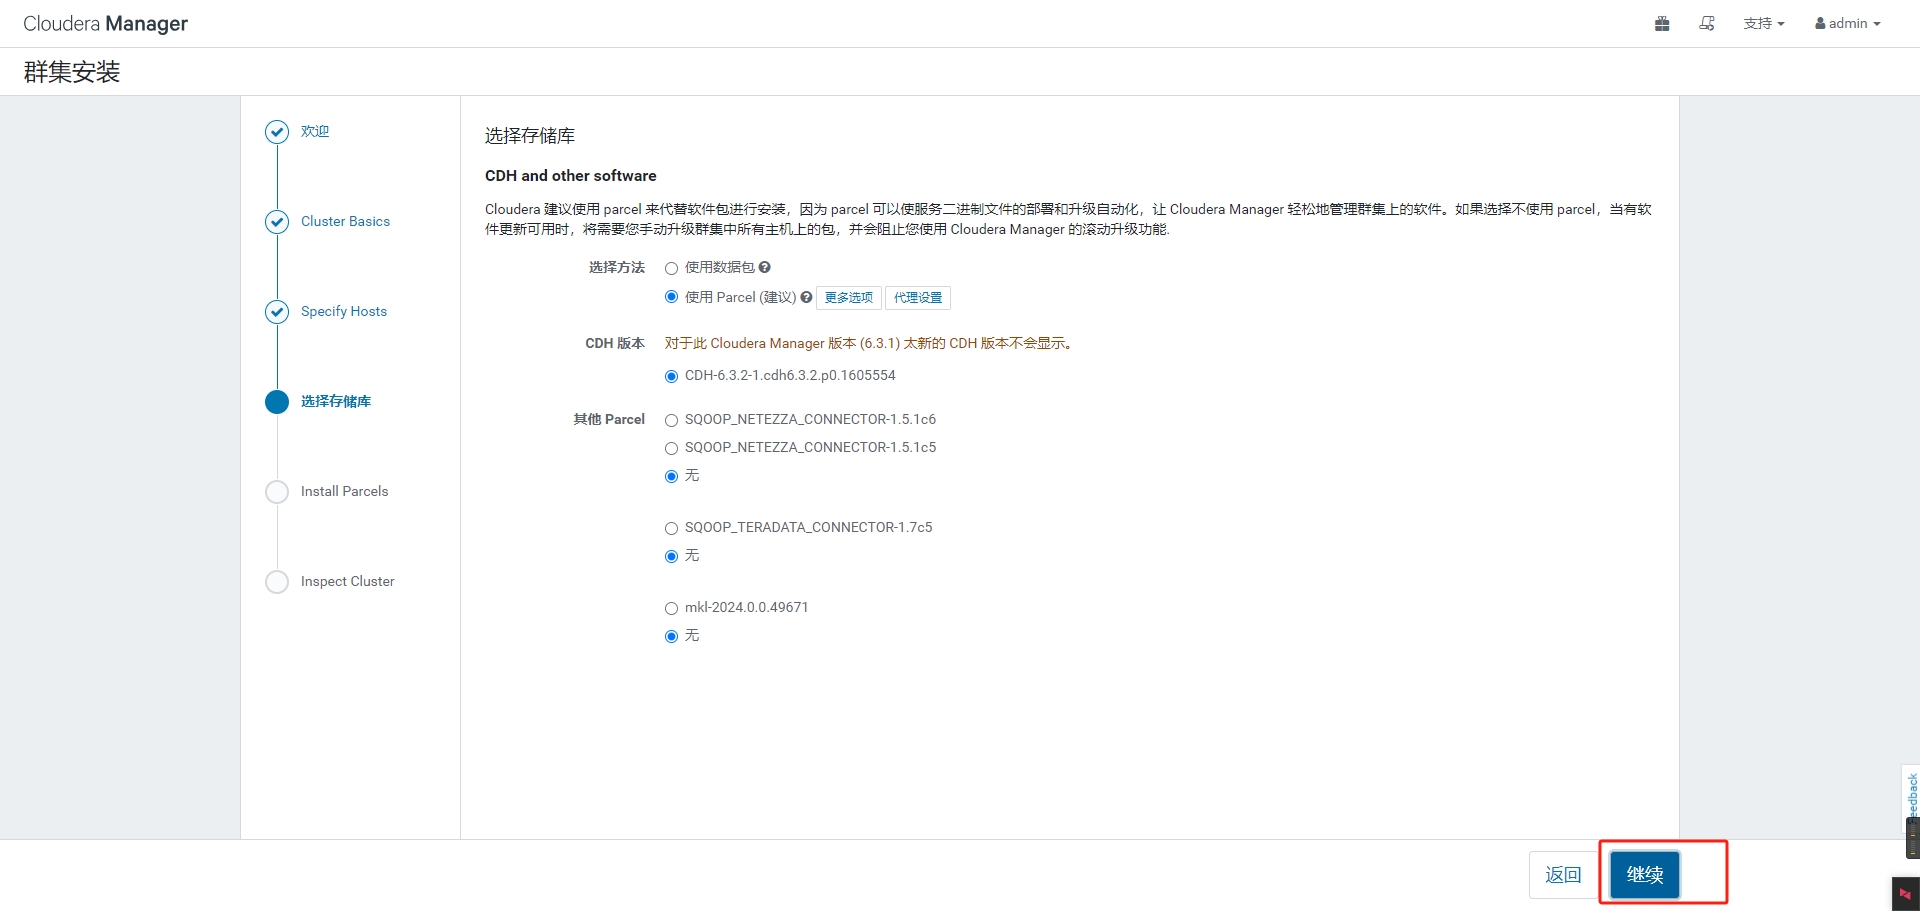The image size is (1920, 911).
Task: Go to 欢迎 wizard step
Action: [315, 131]
